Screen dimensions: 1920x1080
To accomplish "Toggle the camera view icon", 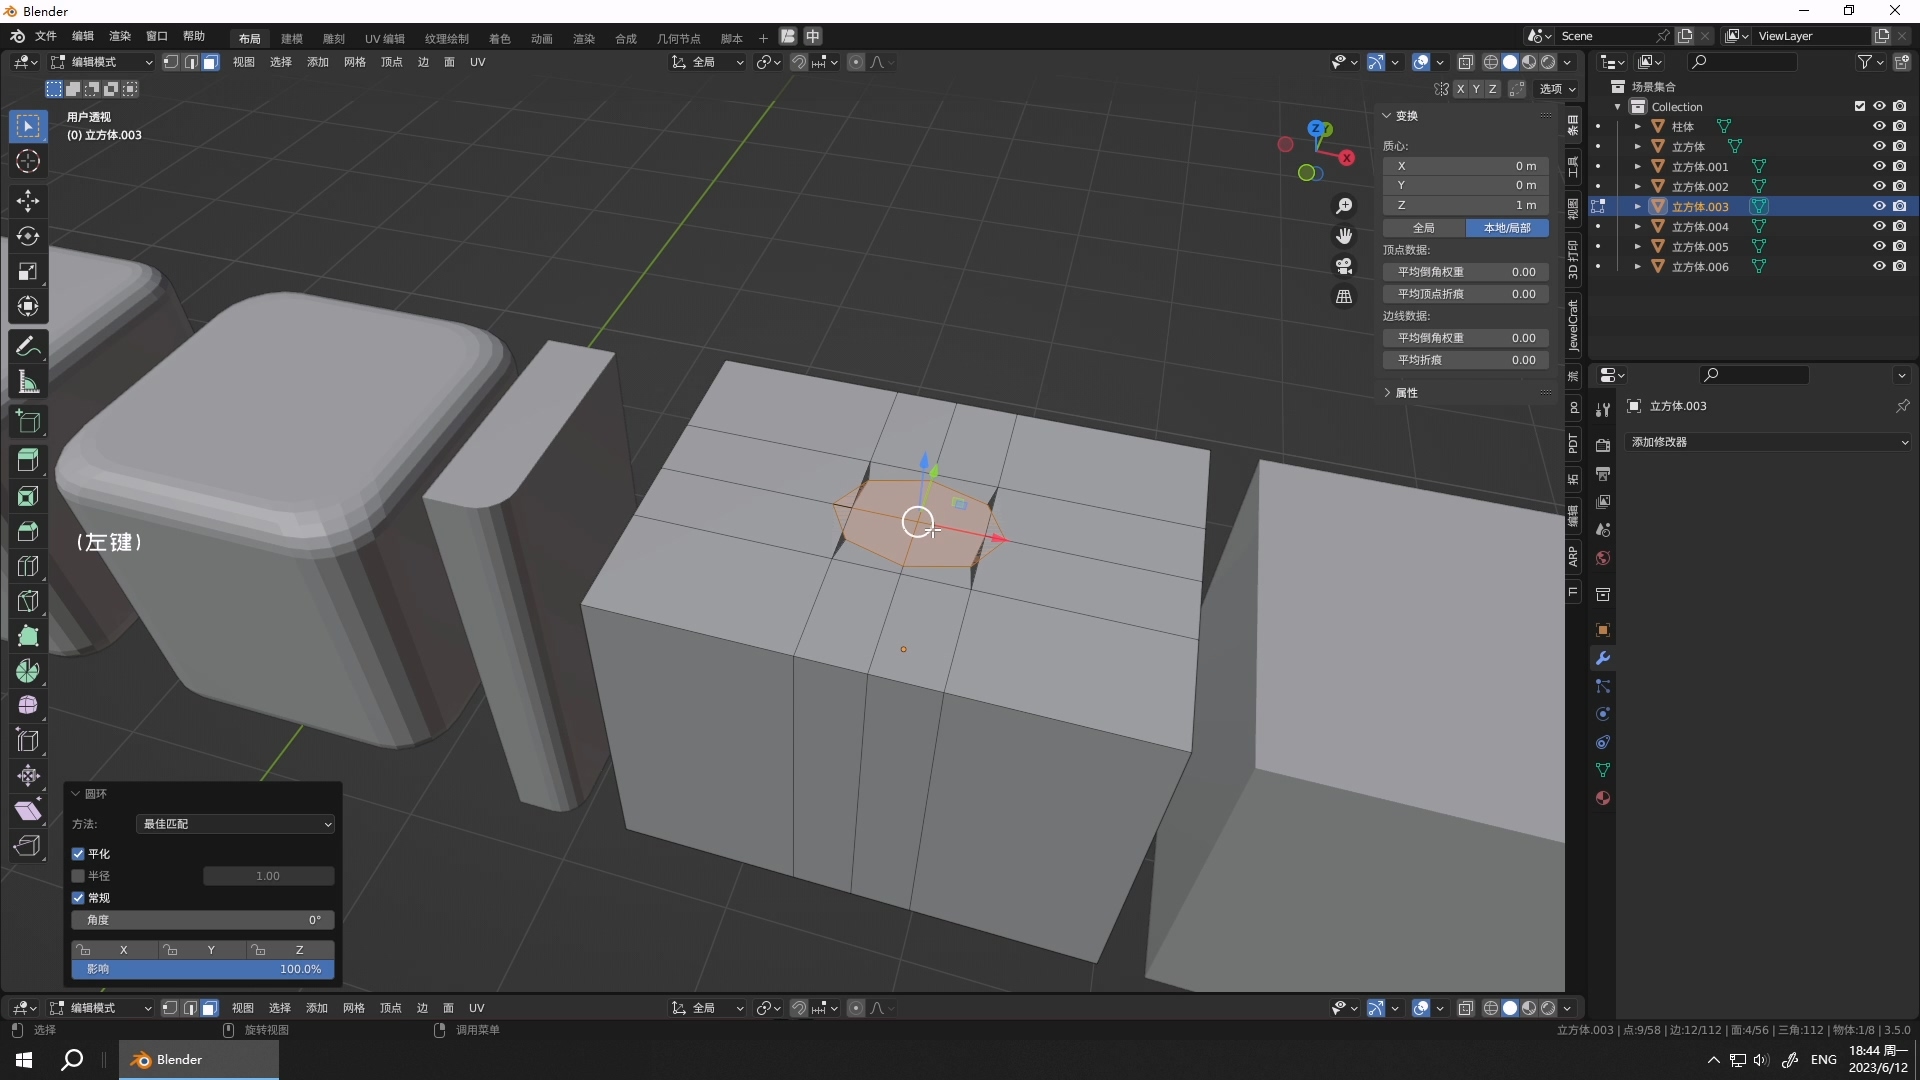I will pyautogui.click(x=1344, y=266).
